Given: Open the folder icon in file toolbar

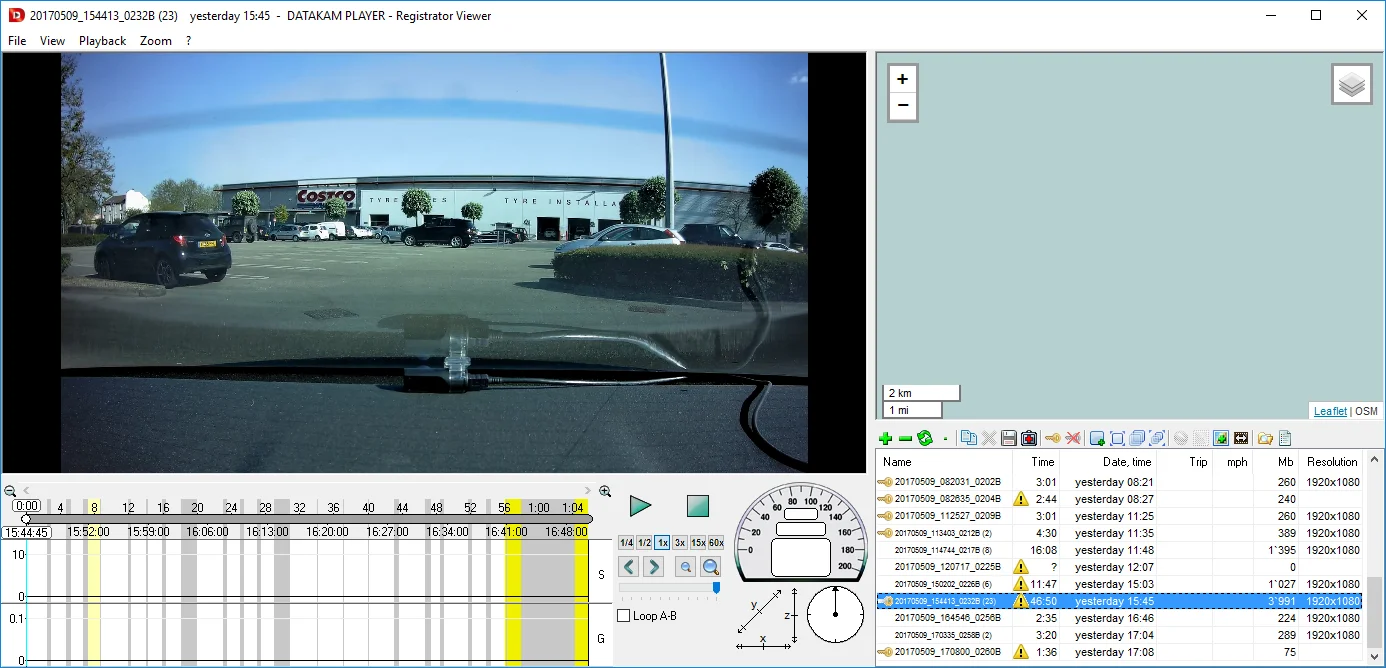Looking at the screenshot, I should click(1265, 438).
